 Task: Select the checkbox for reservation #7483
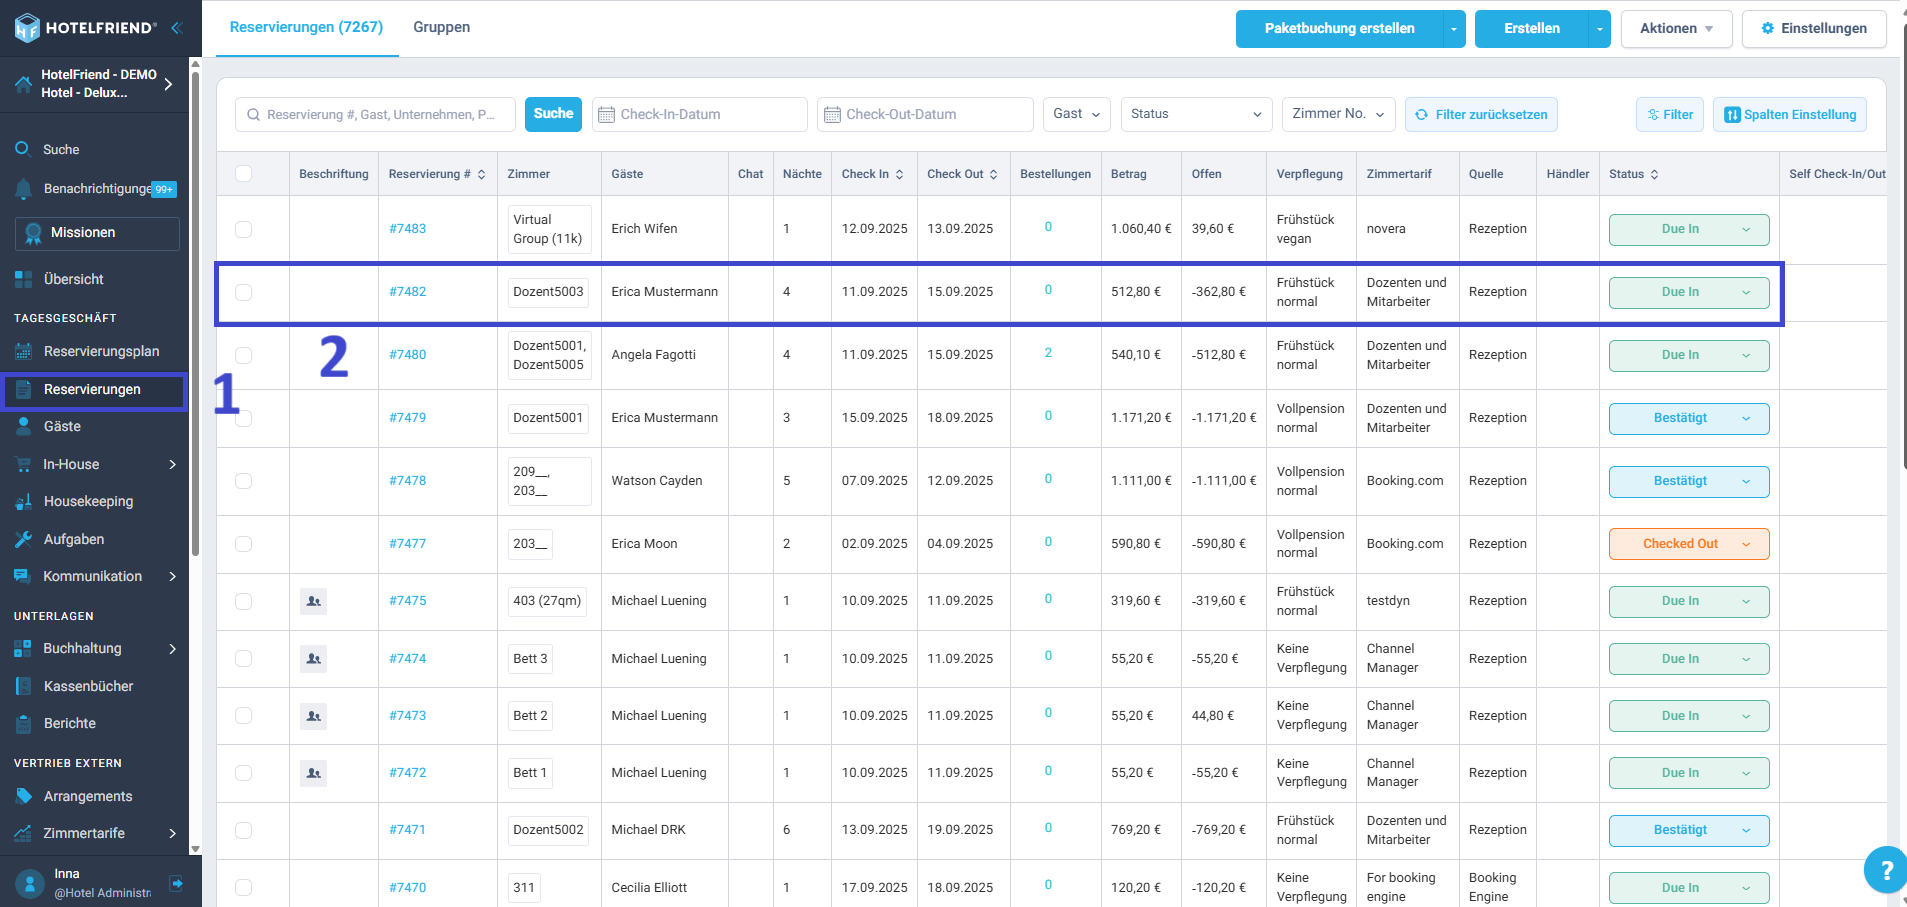[x=244, y=229]
